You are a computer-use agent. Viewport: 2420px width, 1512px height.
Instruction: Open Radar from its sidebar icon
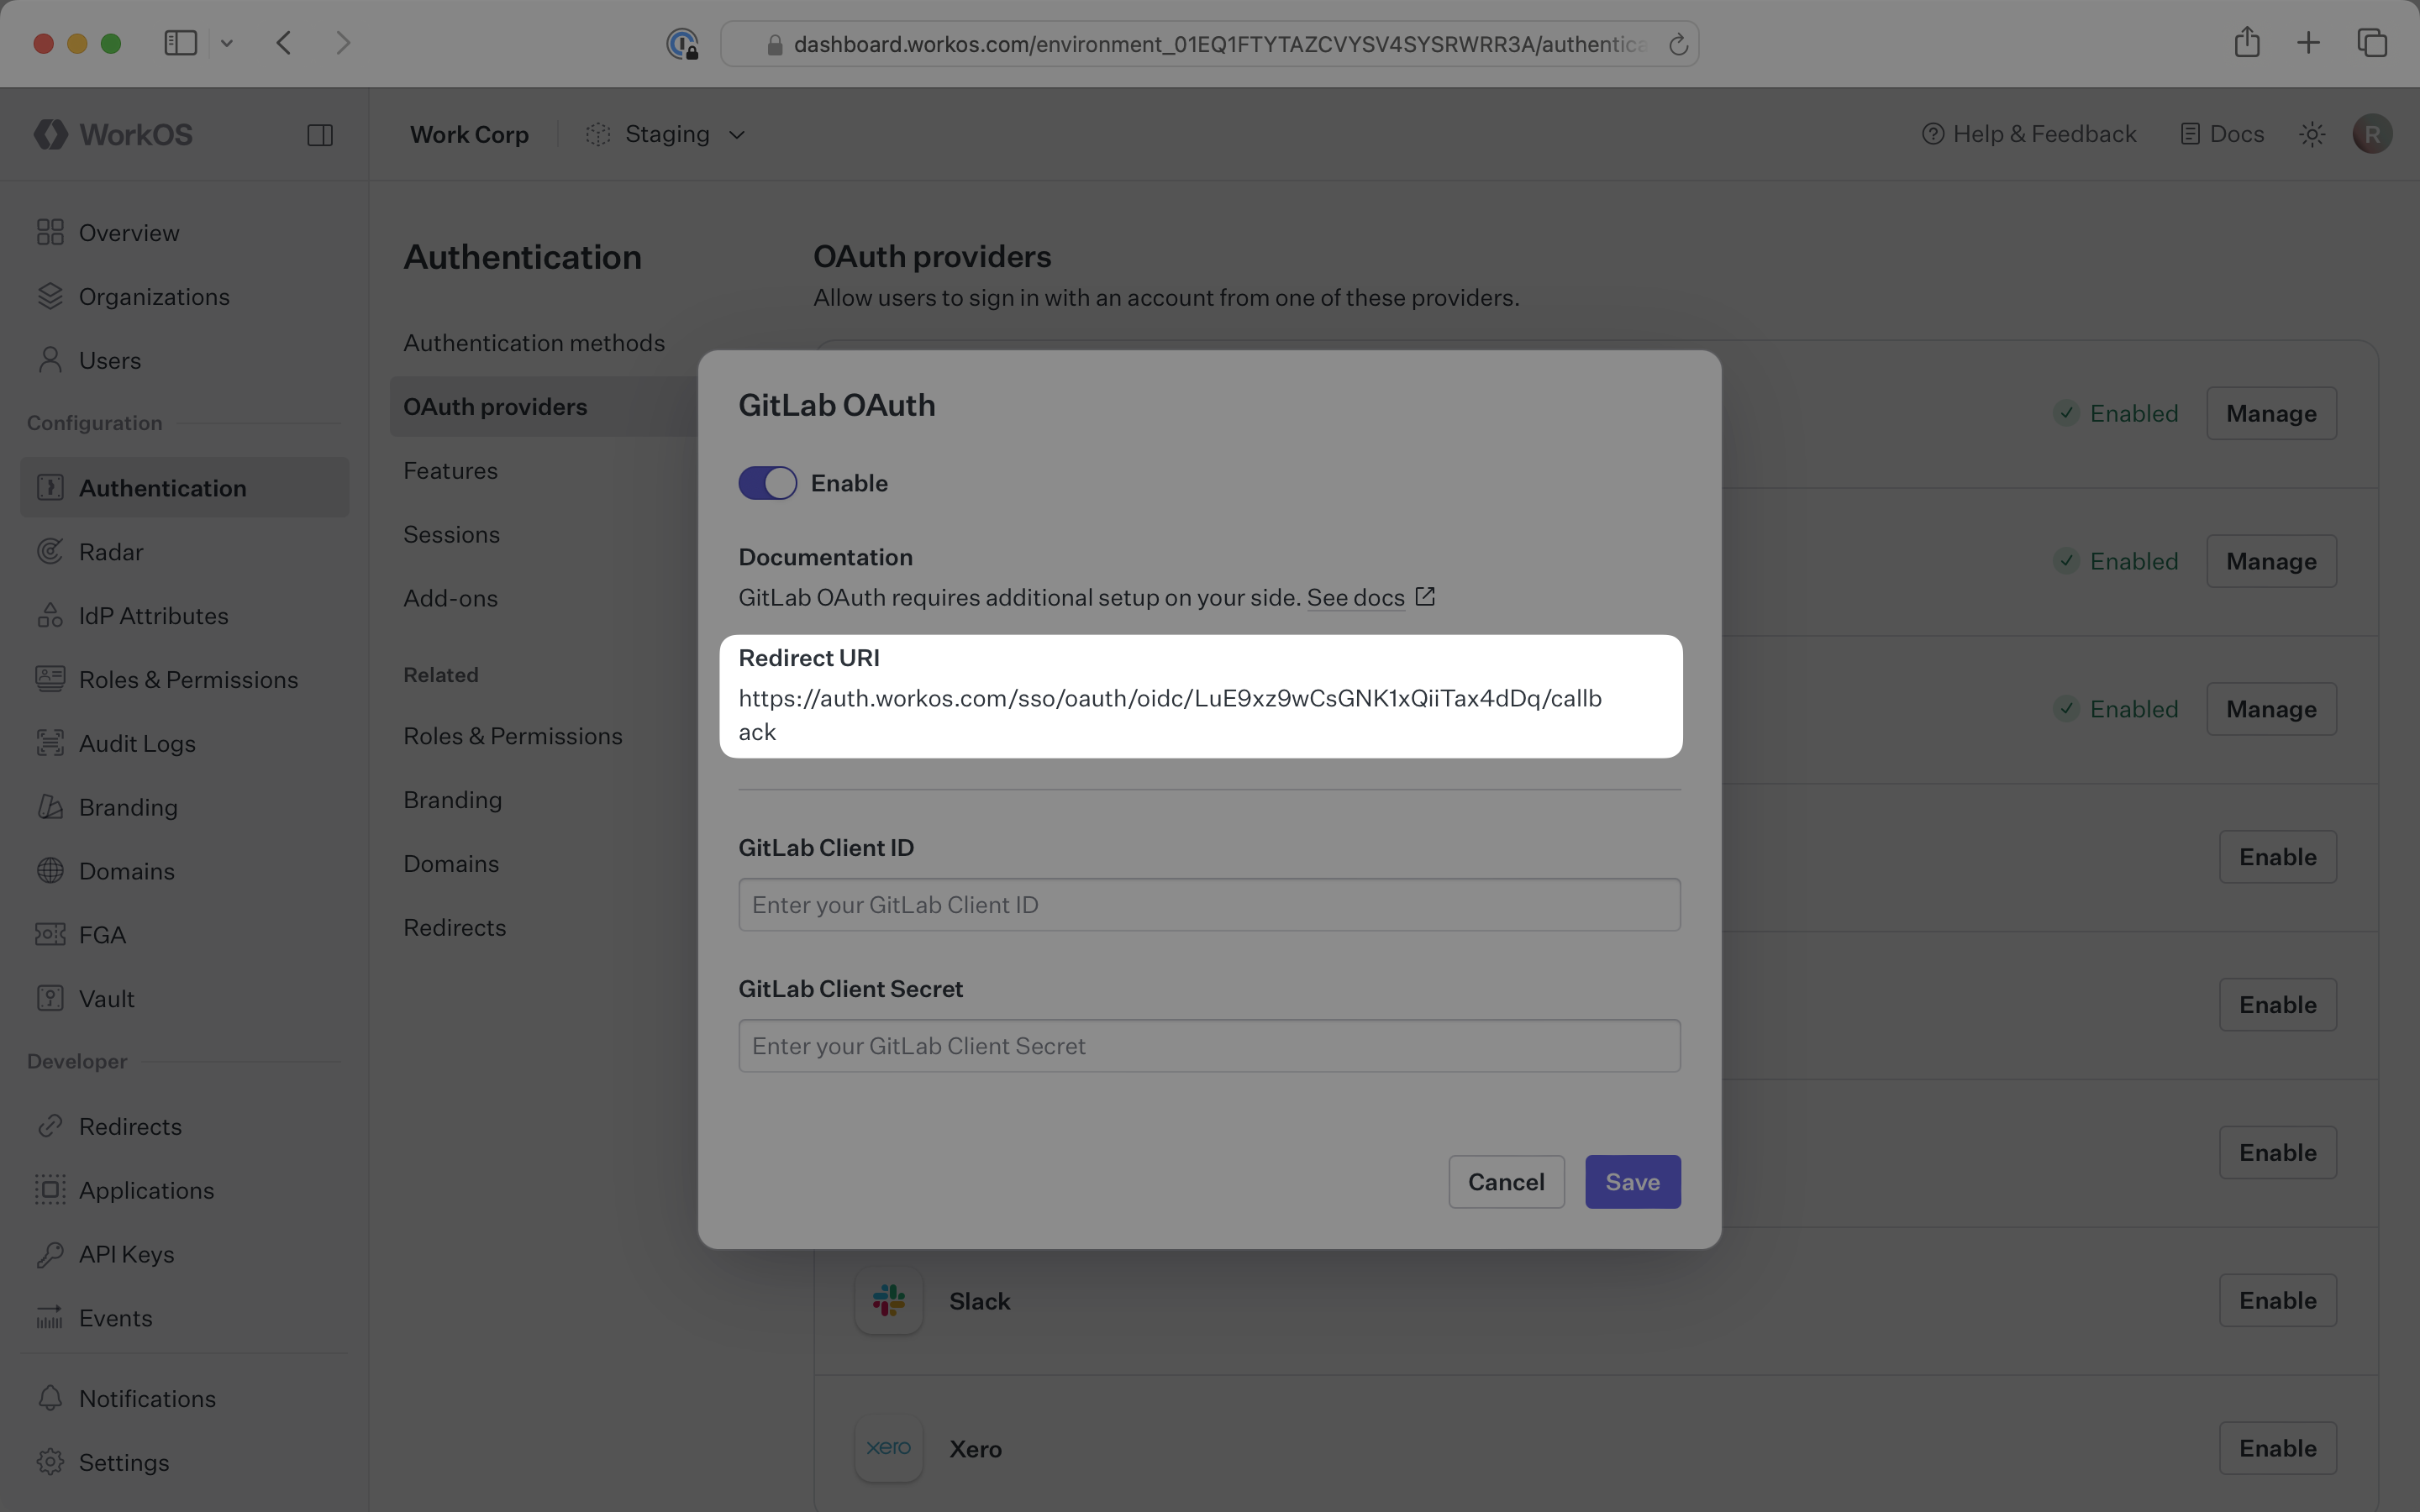point(51,551)
